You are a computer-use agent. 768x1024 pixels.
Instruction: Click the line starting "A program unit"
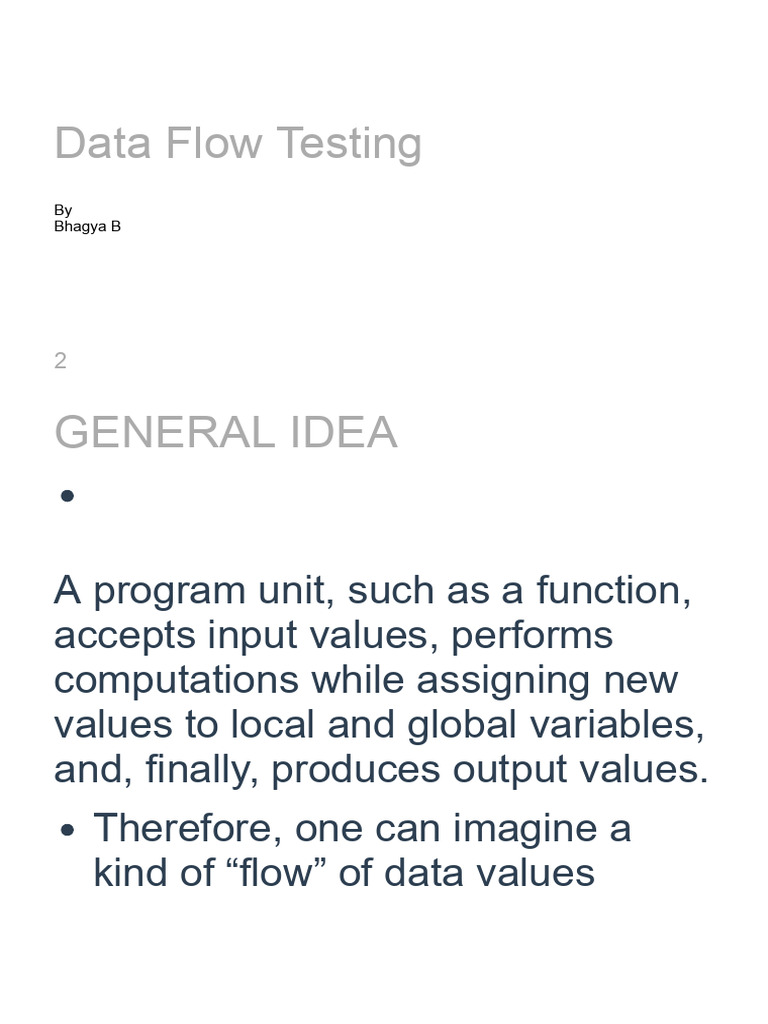pyautogui.click(x=372, y=591)
